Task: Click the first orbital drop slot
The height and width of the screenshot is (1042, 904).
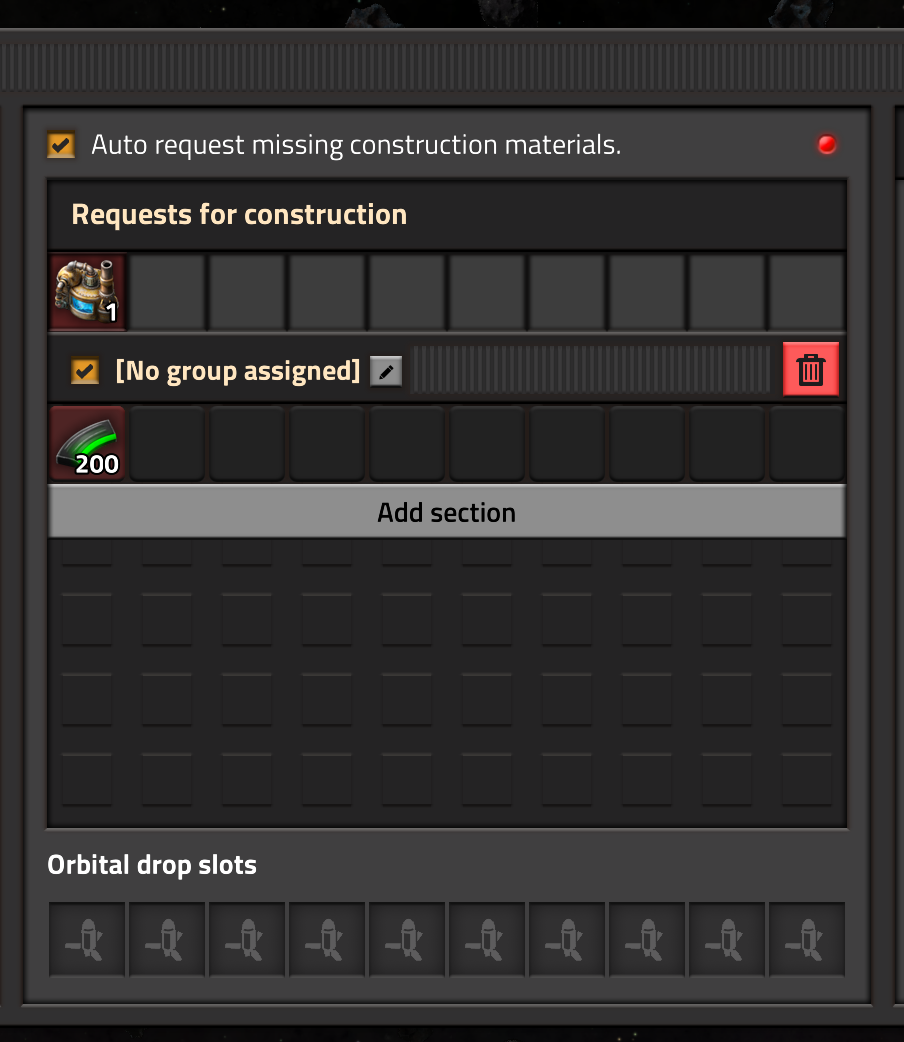Action: pos(88,939)
